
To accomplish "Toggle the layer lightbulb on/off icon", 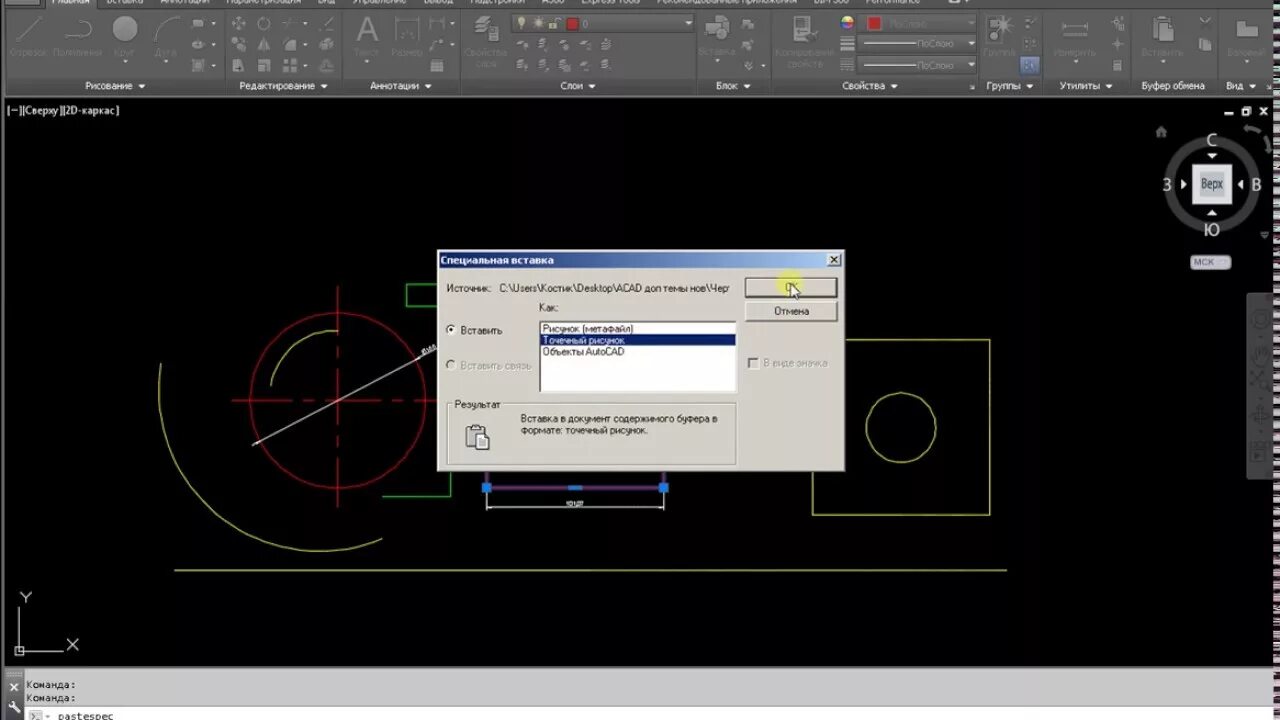I will (x=521, y=22).
